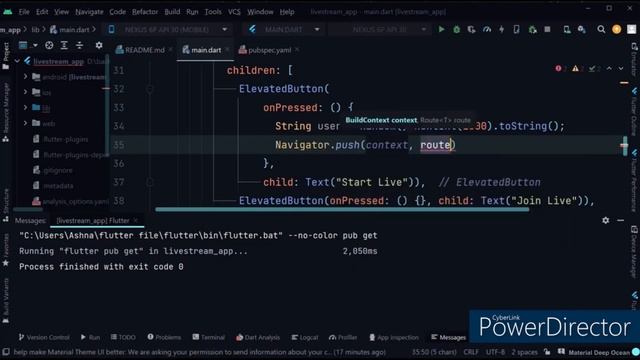Viewport: 640px width, 360px height.
Task: Click the phone icon next to hot reload
Action: [516, 29]
